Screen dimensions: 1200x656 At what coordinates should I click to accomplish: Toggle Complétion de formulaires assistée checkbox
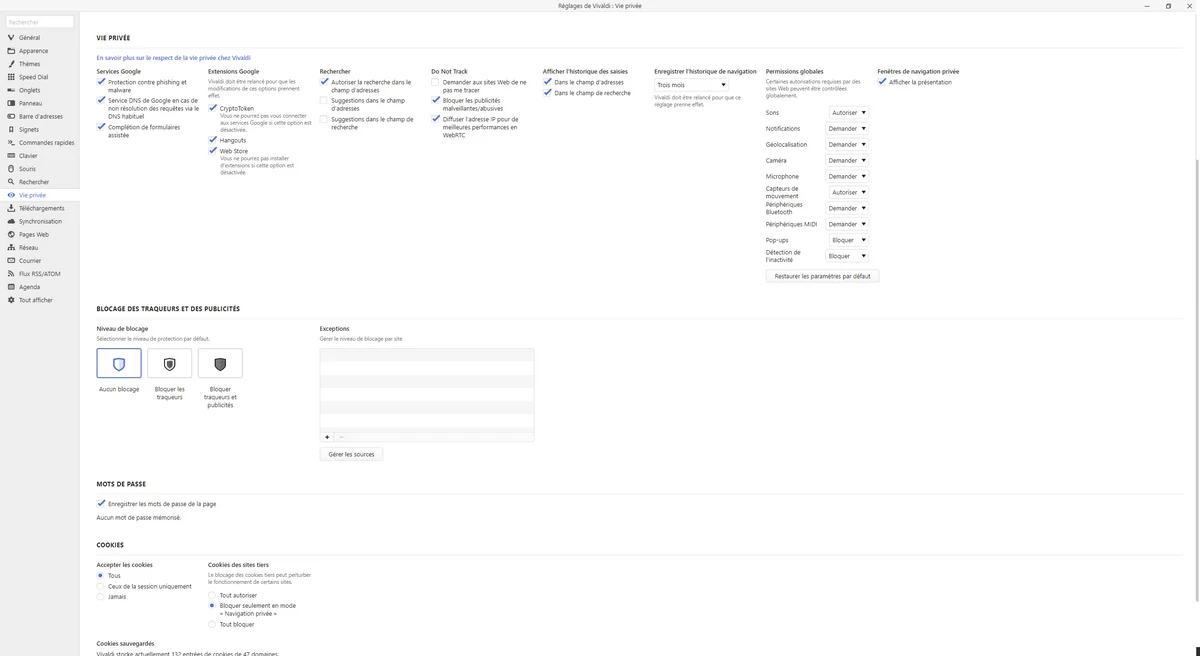coord(101,126)
